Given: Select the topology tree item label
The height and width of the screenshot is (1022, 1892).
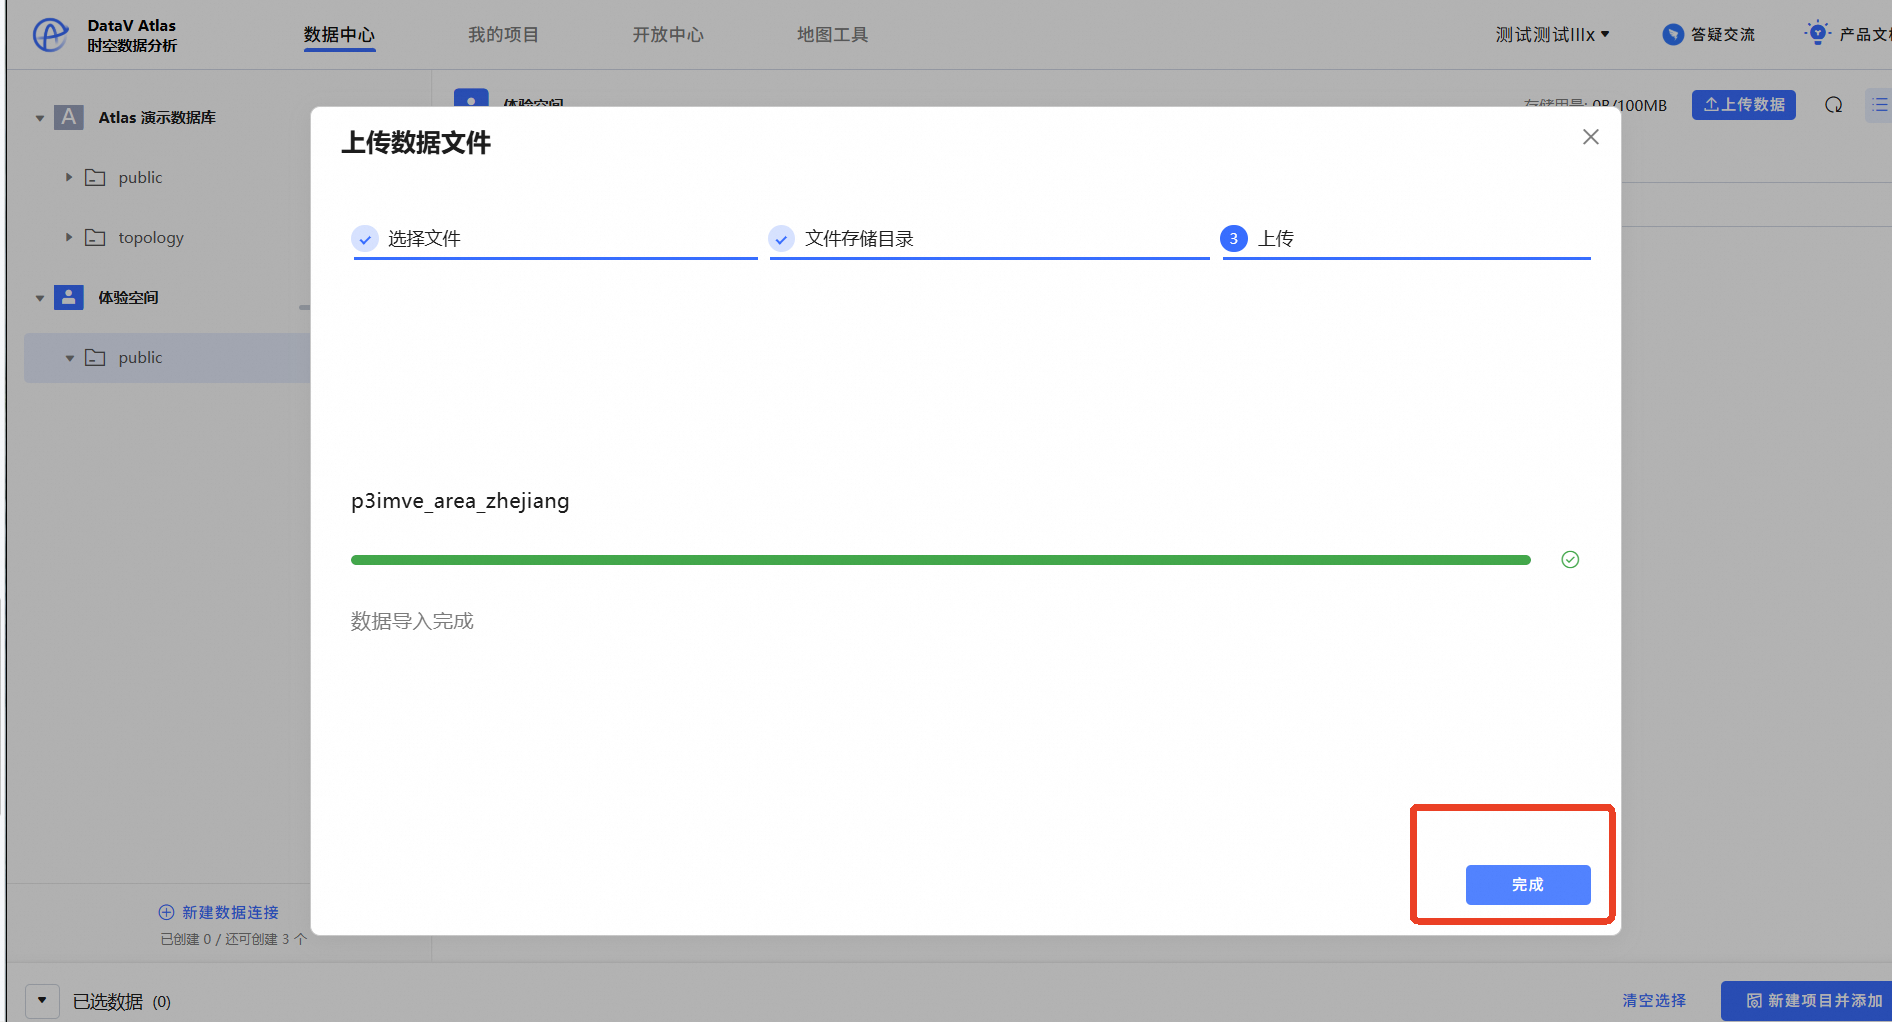Looking at the screenshot, I should [x=151, y=238].
